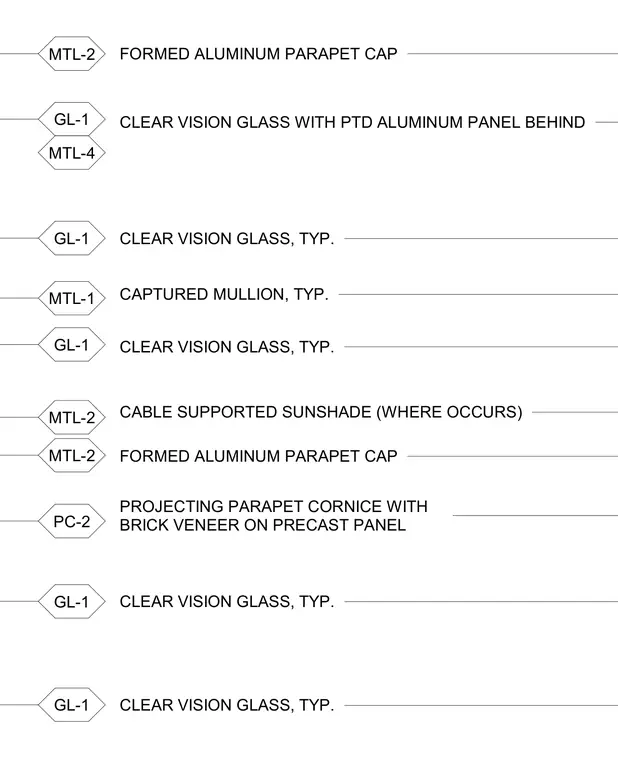This screenshot has width=618, height=760.
Task: Select the GL-1 tag directly above MTL-1
Action: [x=72, y=238]
